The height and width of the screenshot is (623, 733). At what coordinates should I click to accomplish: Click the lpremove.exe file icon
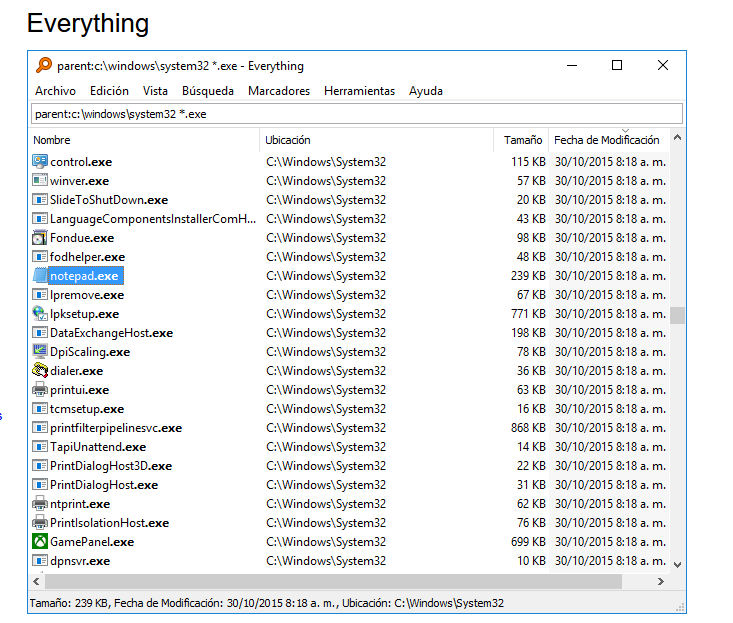pos(40,295)
